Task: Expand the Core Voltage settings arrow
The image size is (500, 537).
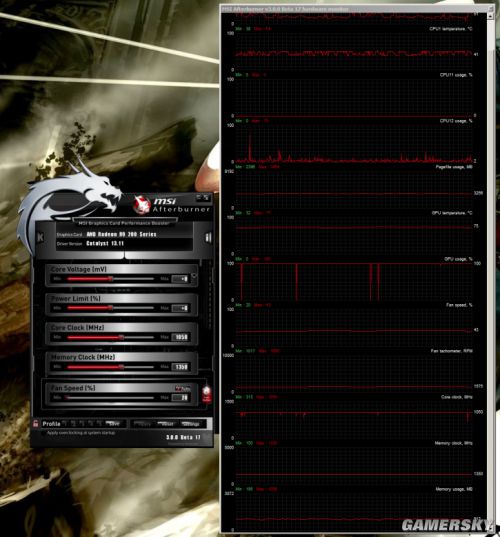Action: click(194, 275)
